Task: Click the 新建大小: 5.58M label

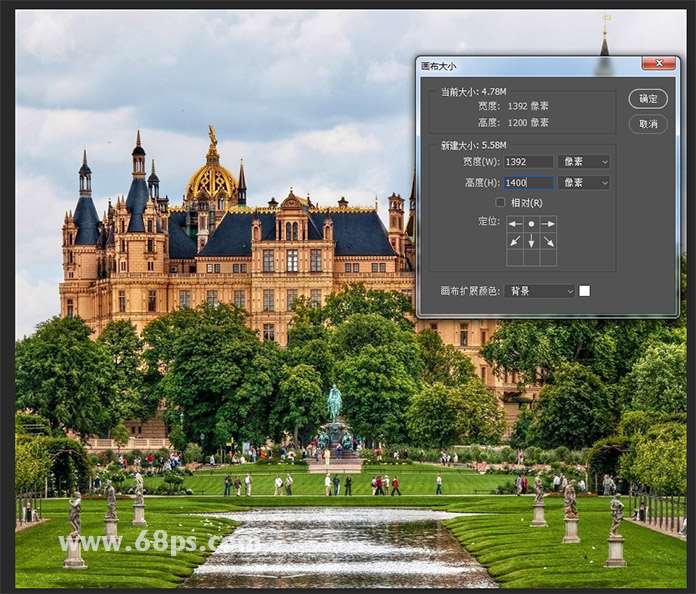Action: point(473,145)
